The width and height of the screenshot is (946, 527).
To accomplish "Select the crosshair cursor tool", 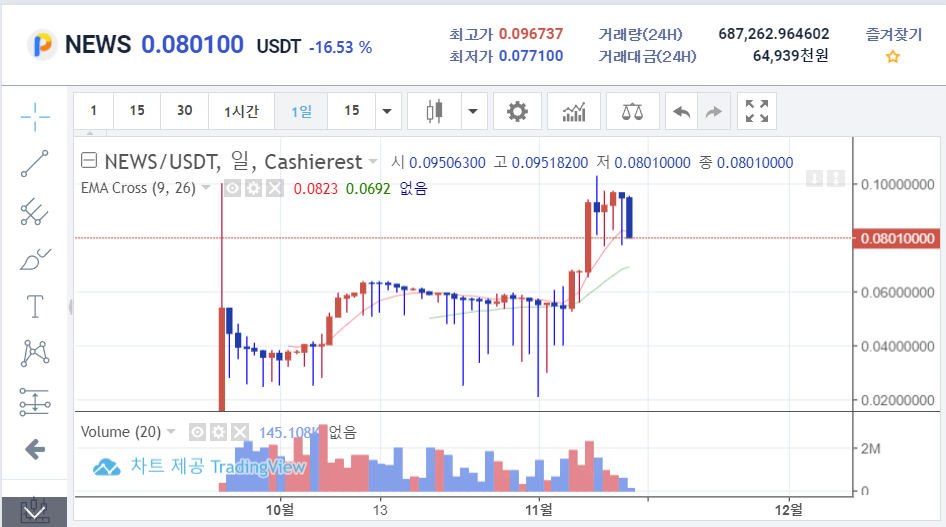I will (x=35, y=117).
